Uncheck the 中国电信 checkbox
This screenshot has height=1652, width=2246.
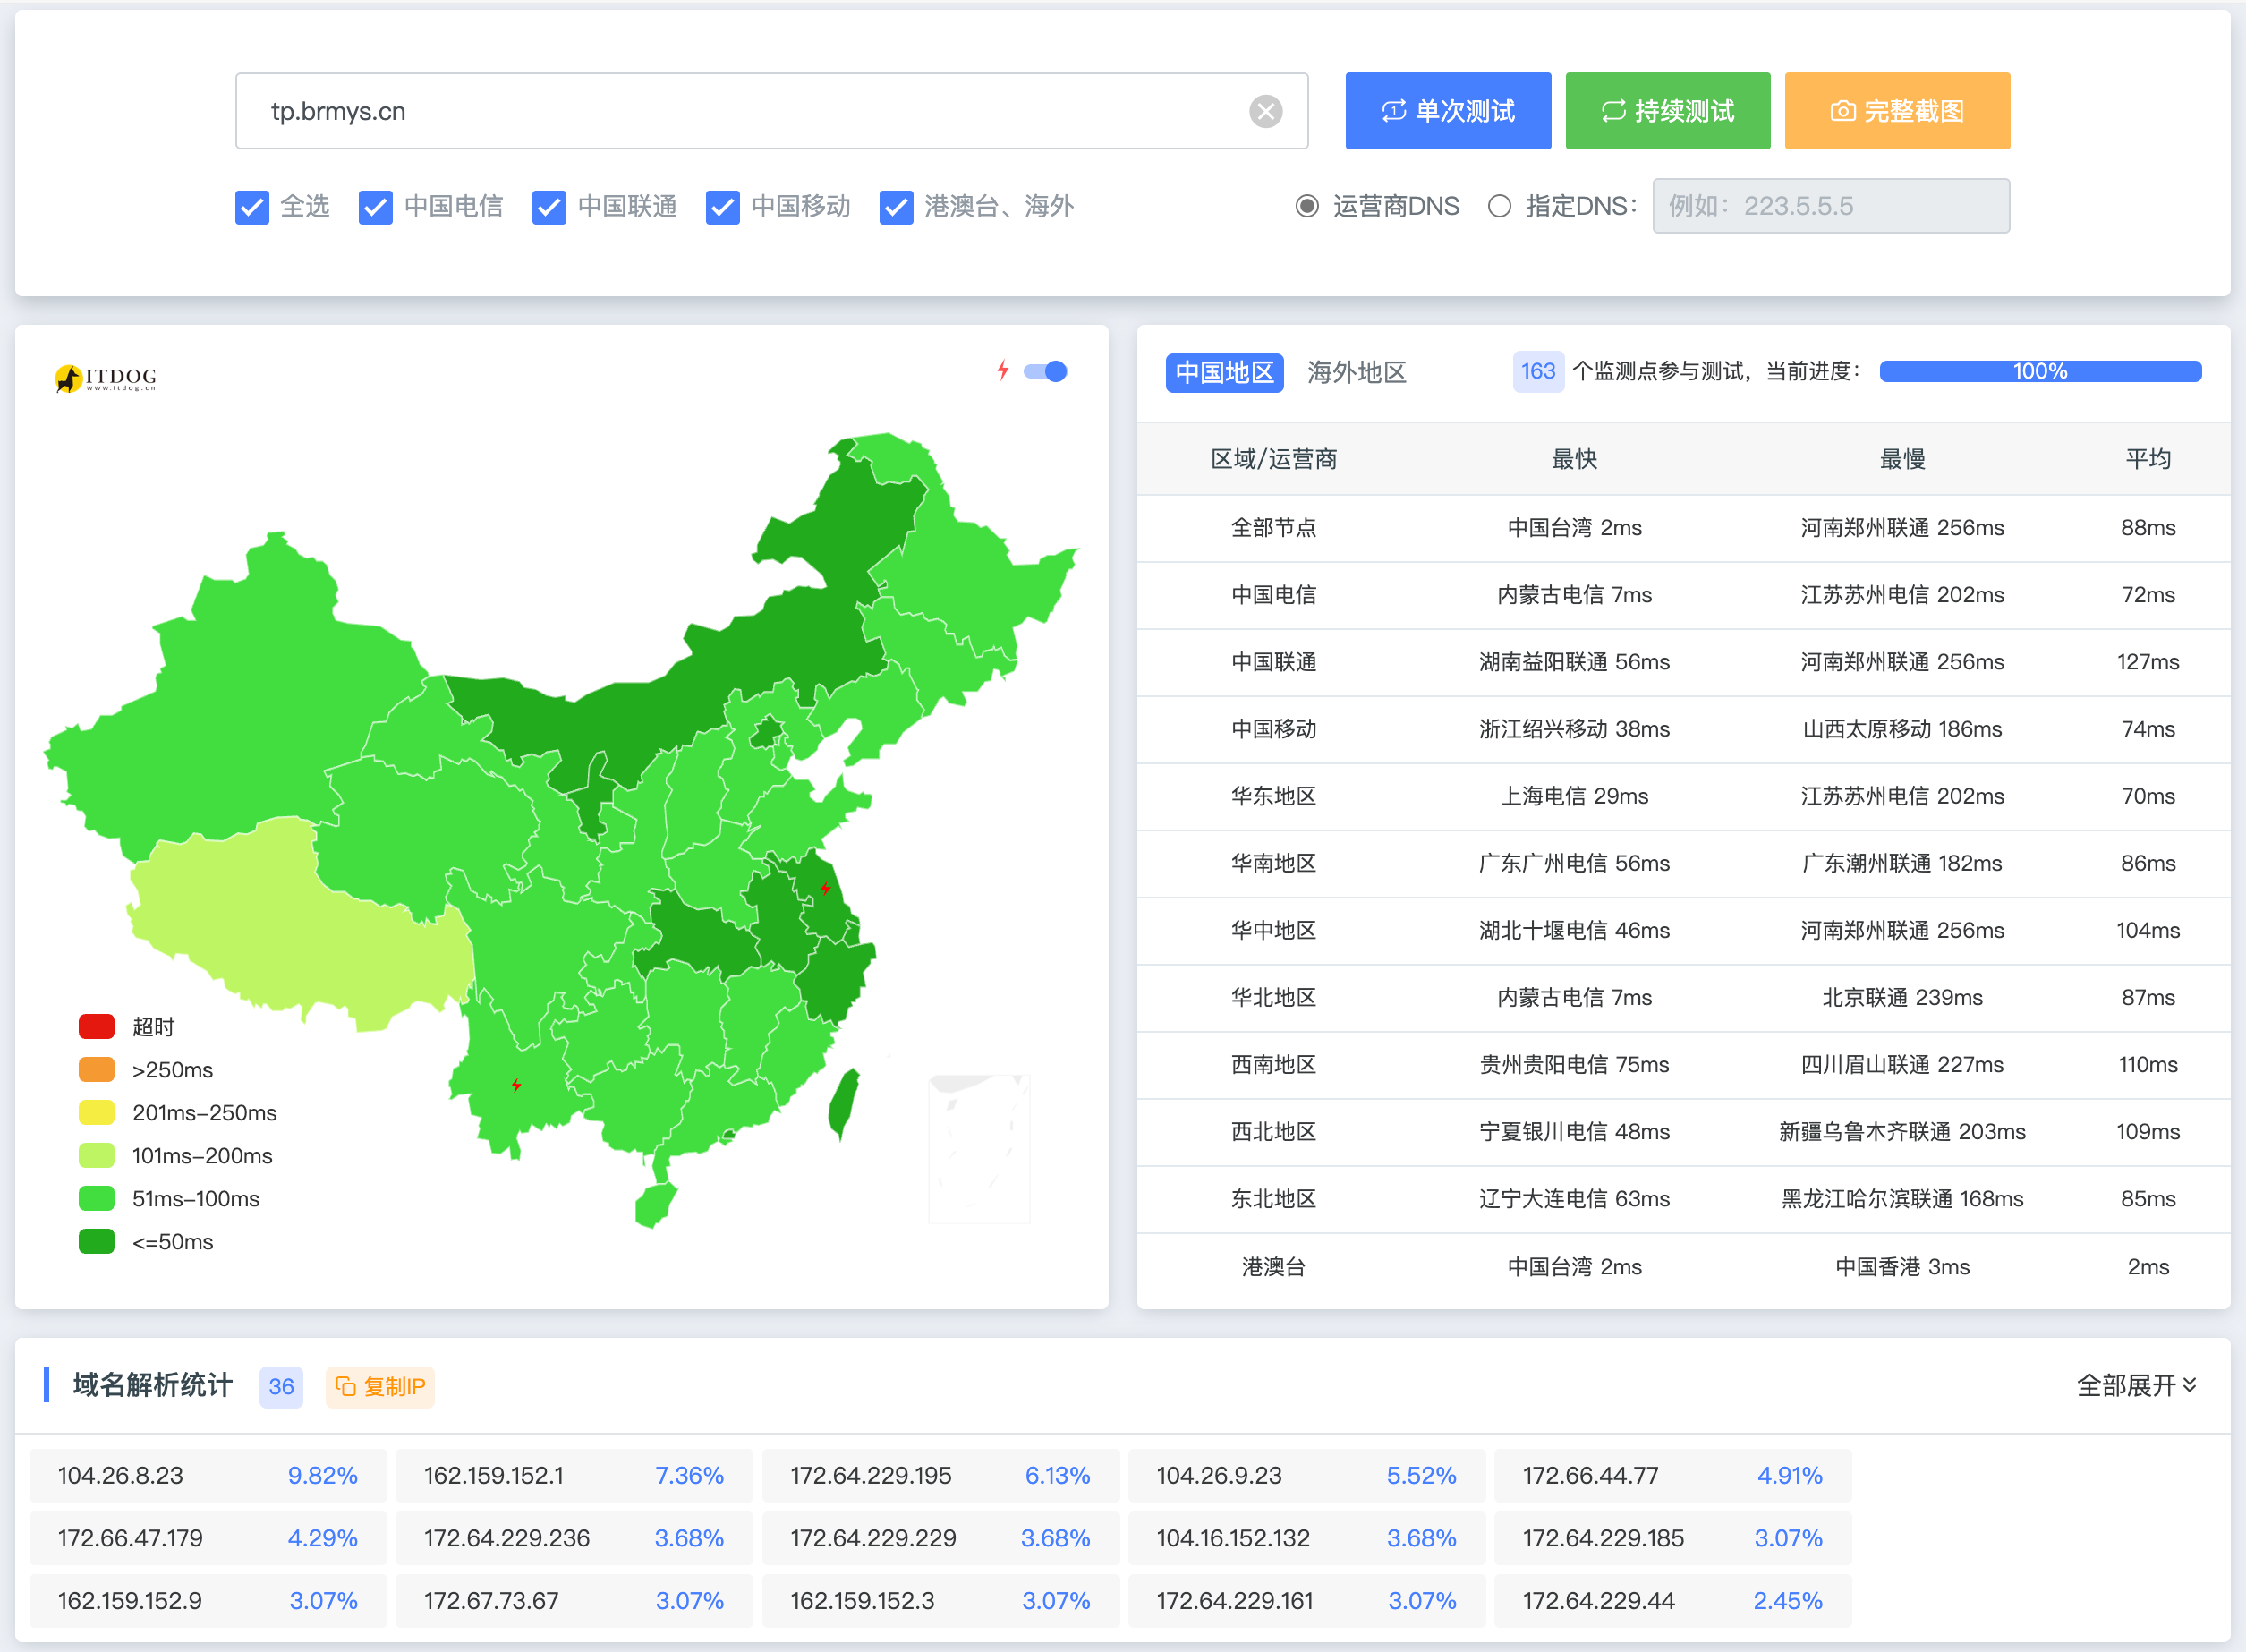pyautogui.click(x=375, y=207)
